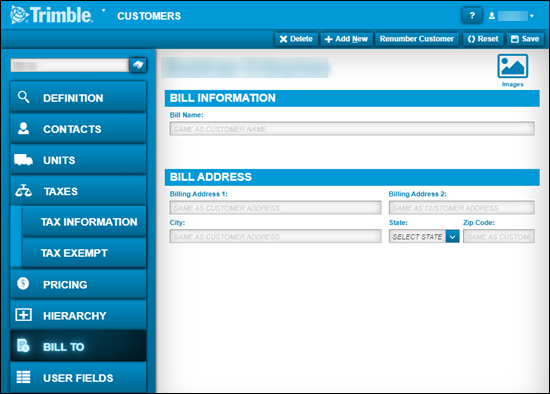Open the Hierarchy section

(x=78, y=315)
